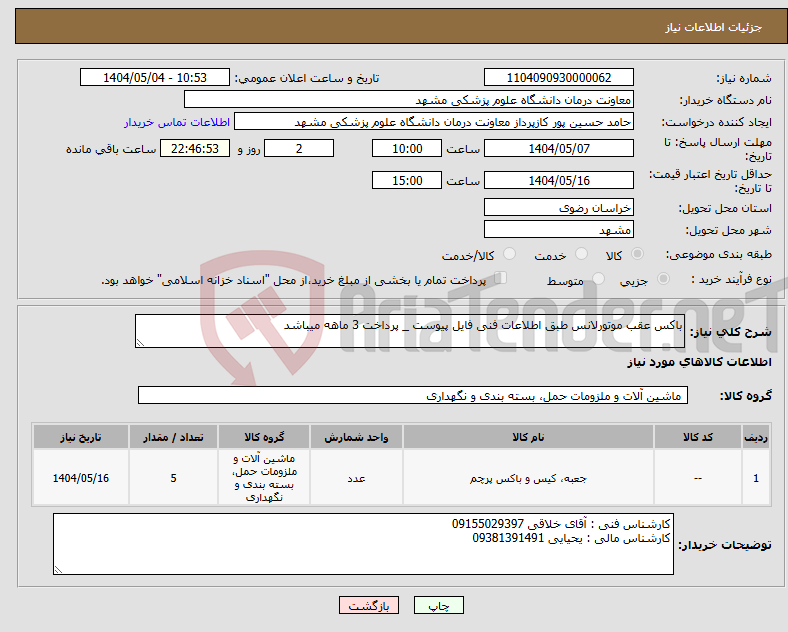Screen dimensions: 788x632
Task: Click the جزئیات اطلاعات نیاز header title
Action: coord(714,27)
